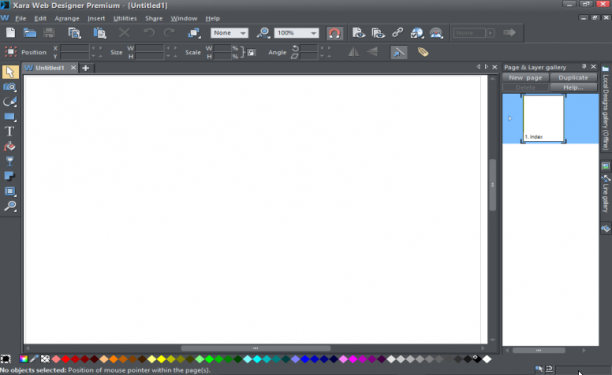
Task: Click the Undo arrow icon
Action: [149, 33]
